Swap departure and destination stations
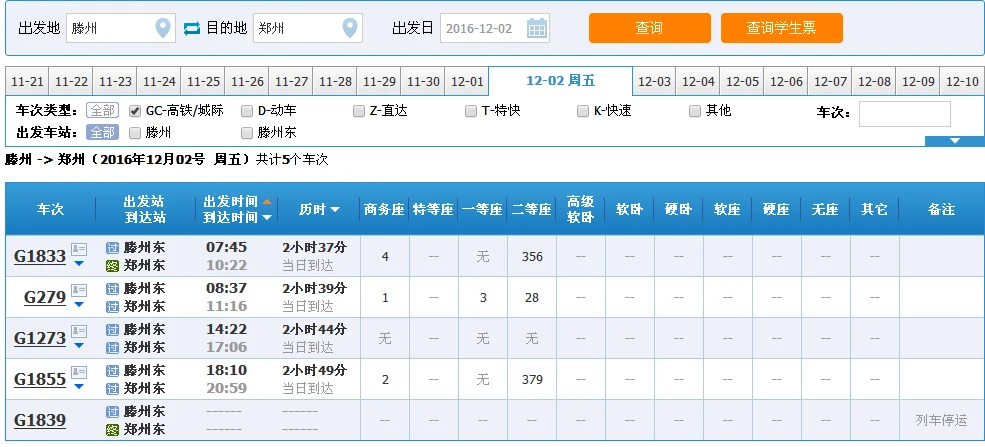Image resolution: width=985 pixels, height=447 pixels. click(x=192, y=28)
